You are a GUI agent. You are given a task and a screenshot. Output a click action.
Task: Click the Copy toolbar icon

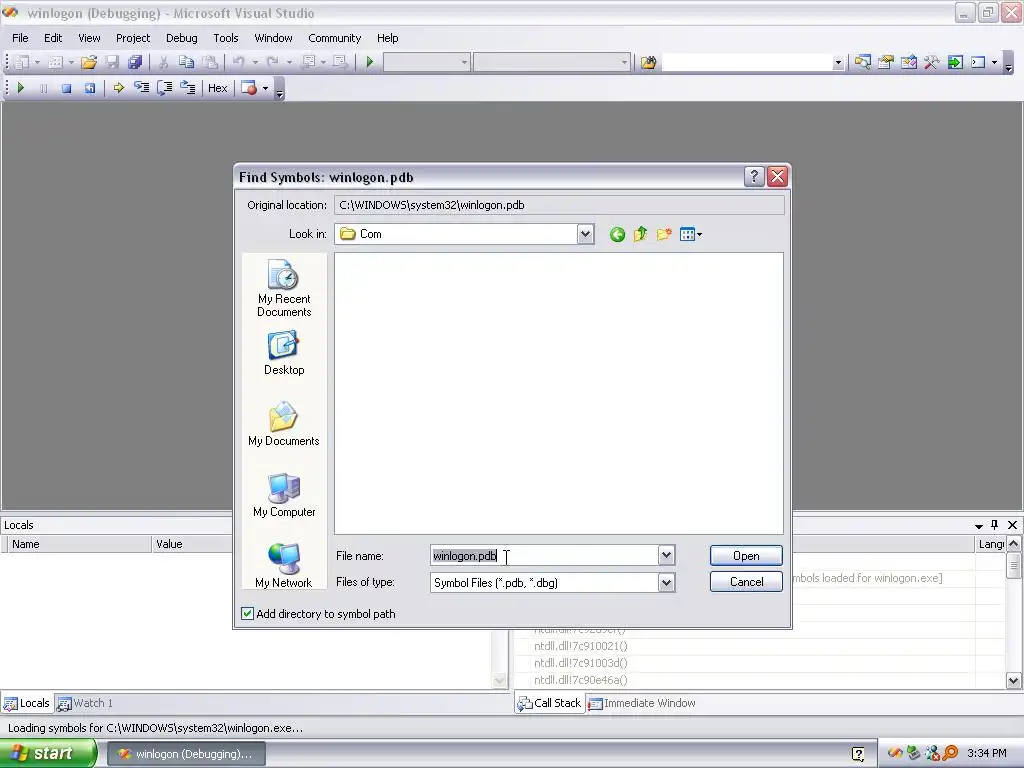[x=186, y=62]
